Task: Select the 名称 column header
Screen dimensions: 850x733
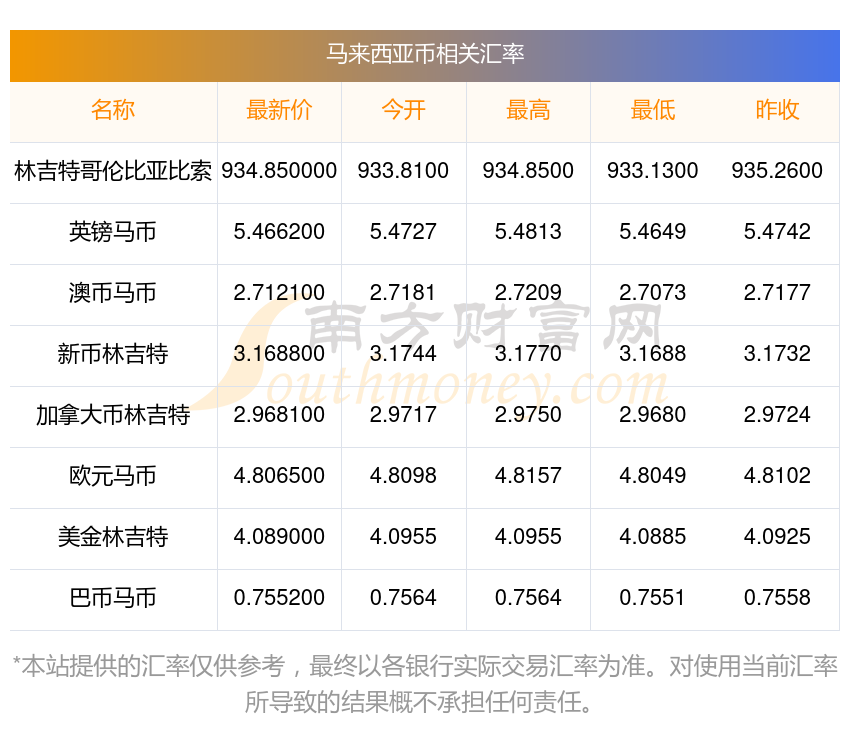Action: [113, 110]
